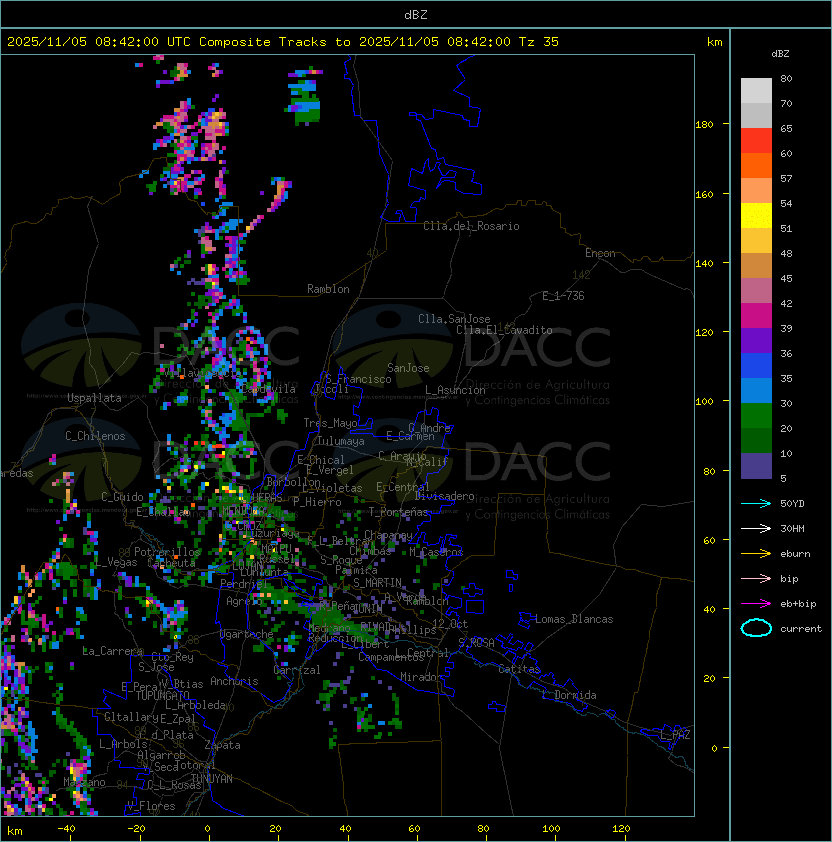Click the Ramblon label near the 140 km line
This screenshot has height=842, width=832.
click(x=328, y=289)
